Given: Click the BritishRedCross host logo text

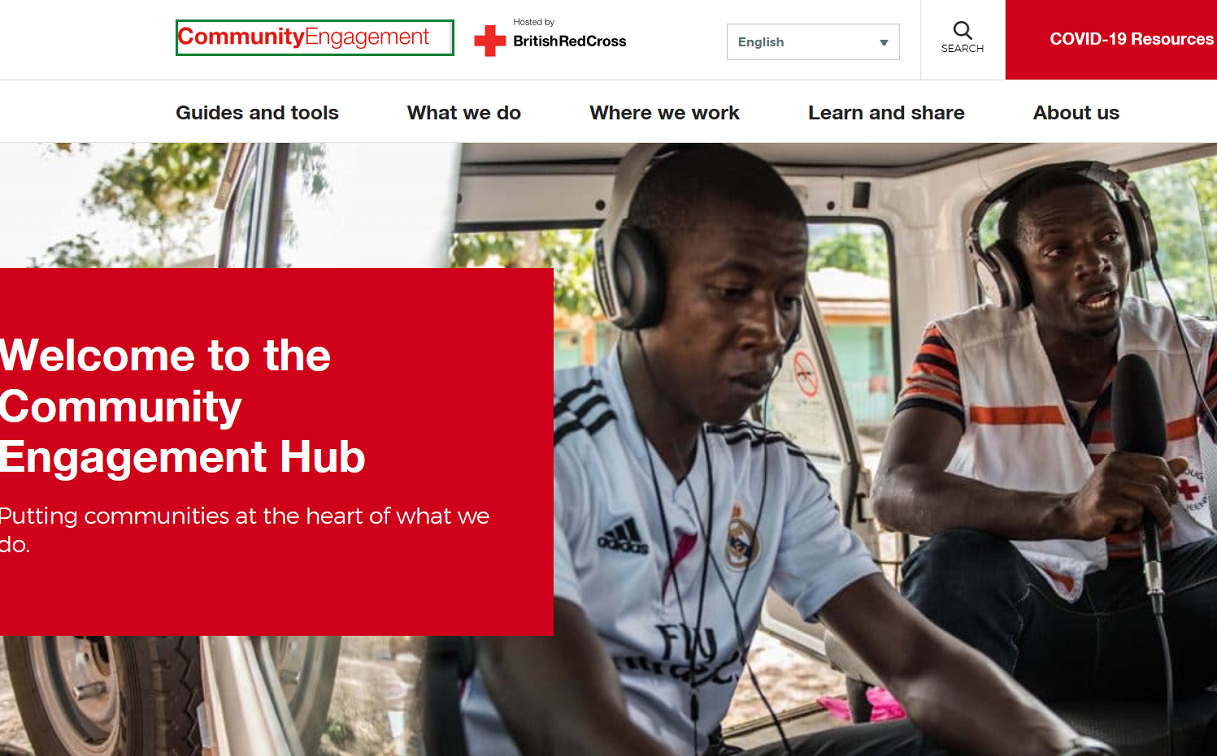Looking at the screenshot, I should [570, 42].
